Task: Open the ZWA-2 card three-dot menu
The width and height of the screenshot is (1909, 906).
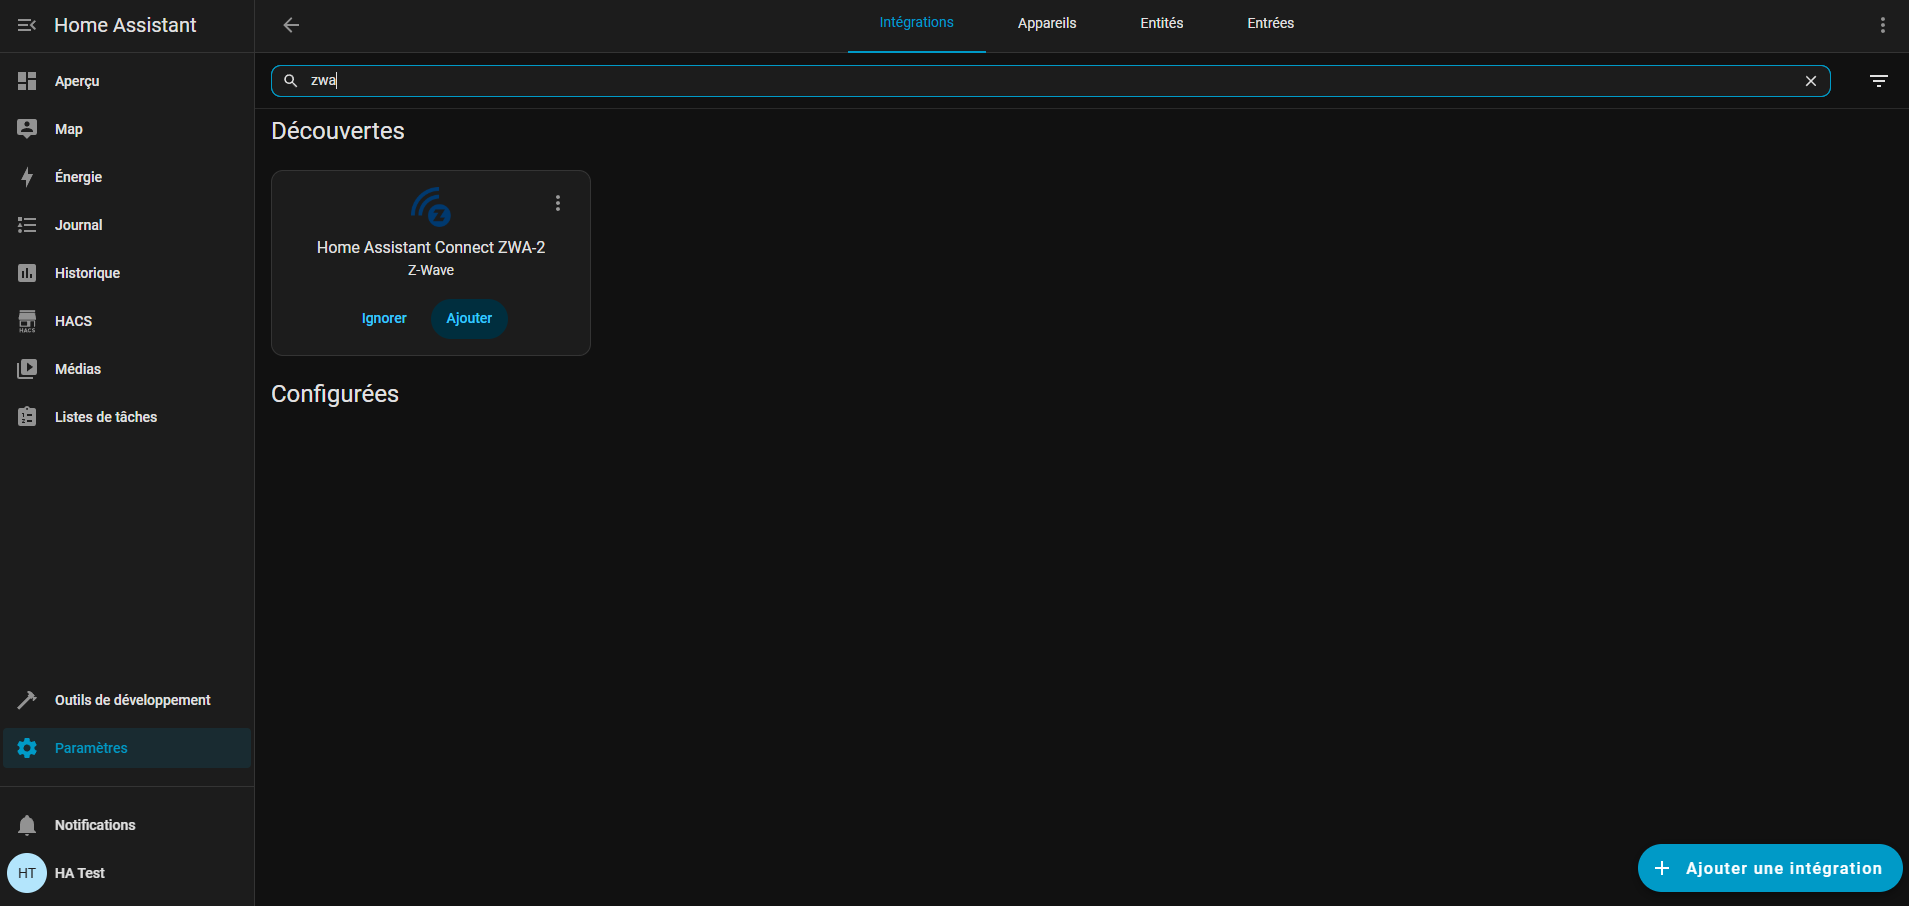Action: 558,203
